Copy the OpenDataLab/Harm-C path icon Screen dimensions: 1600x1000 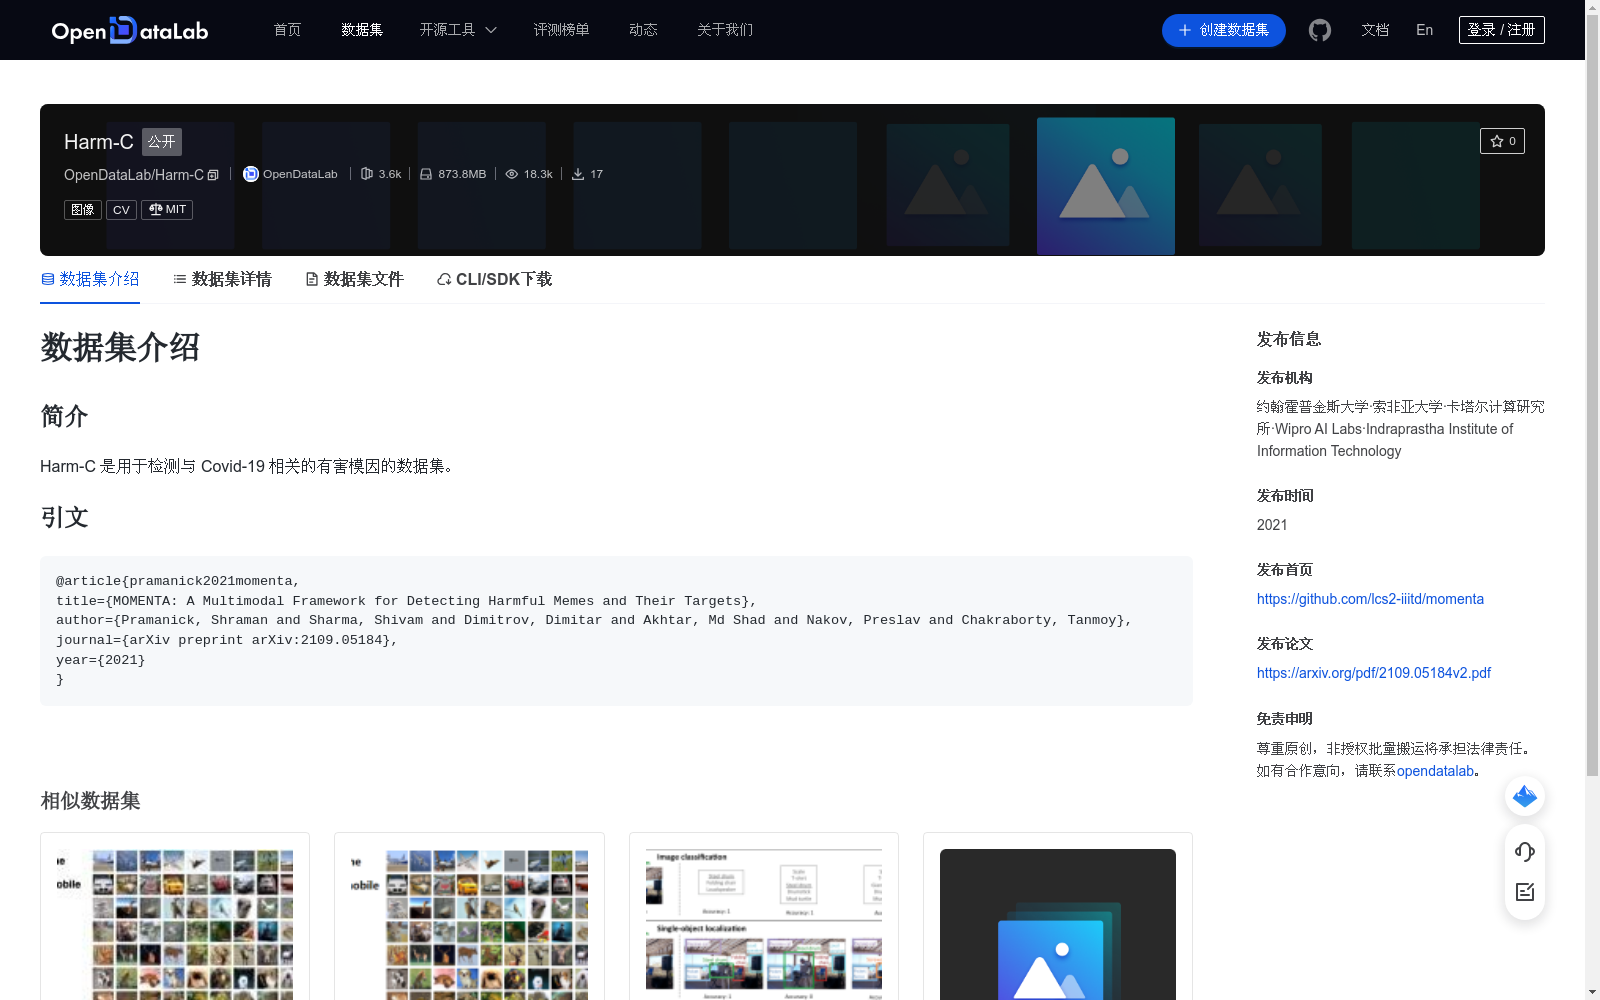pos(213,175)
